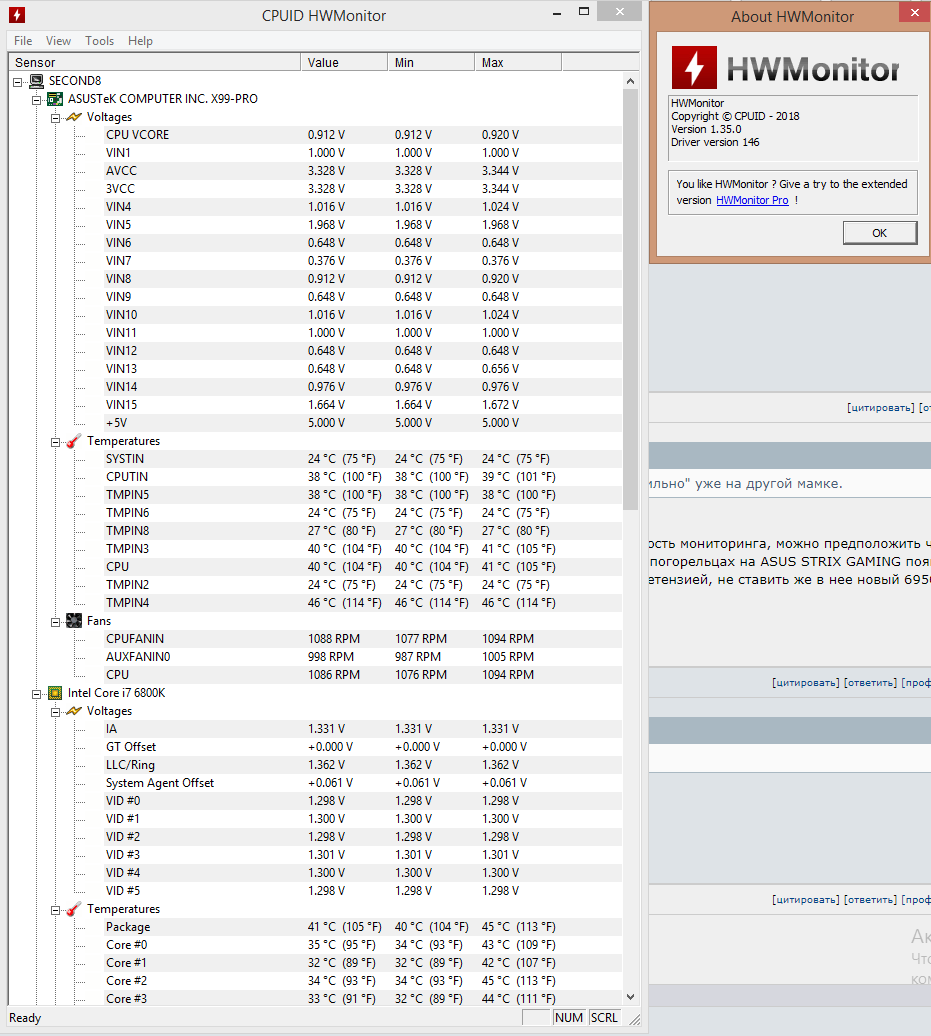Close the About HWMonitor dialog
931x1036 pixels.
[x=914, y=12]
